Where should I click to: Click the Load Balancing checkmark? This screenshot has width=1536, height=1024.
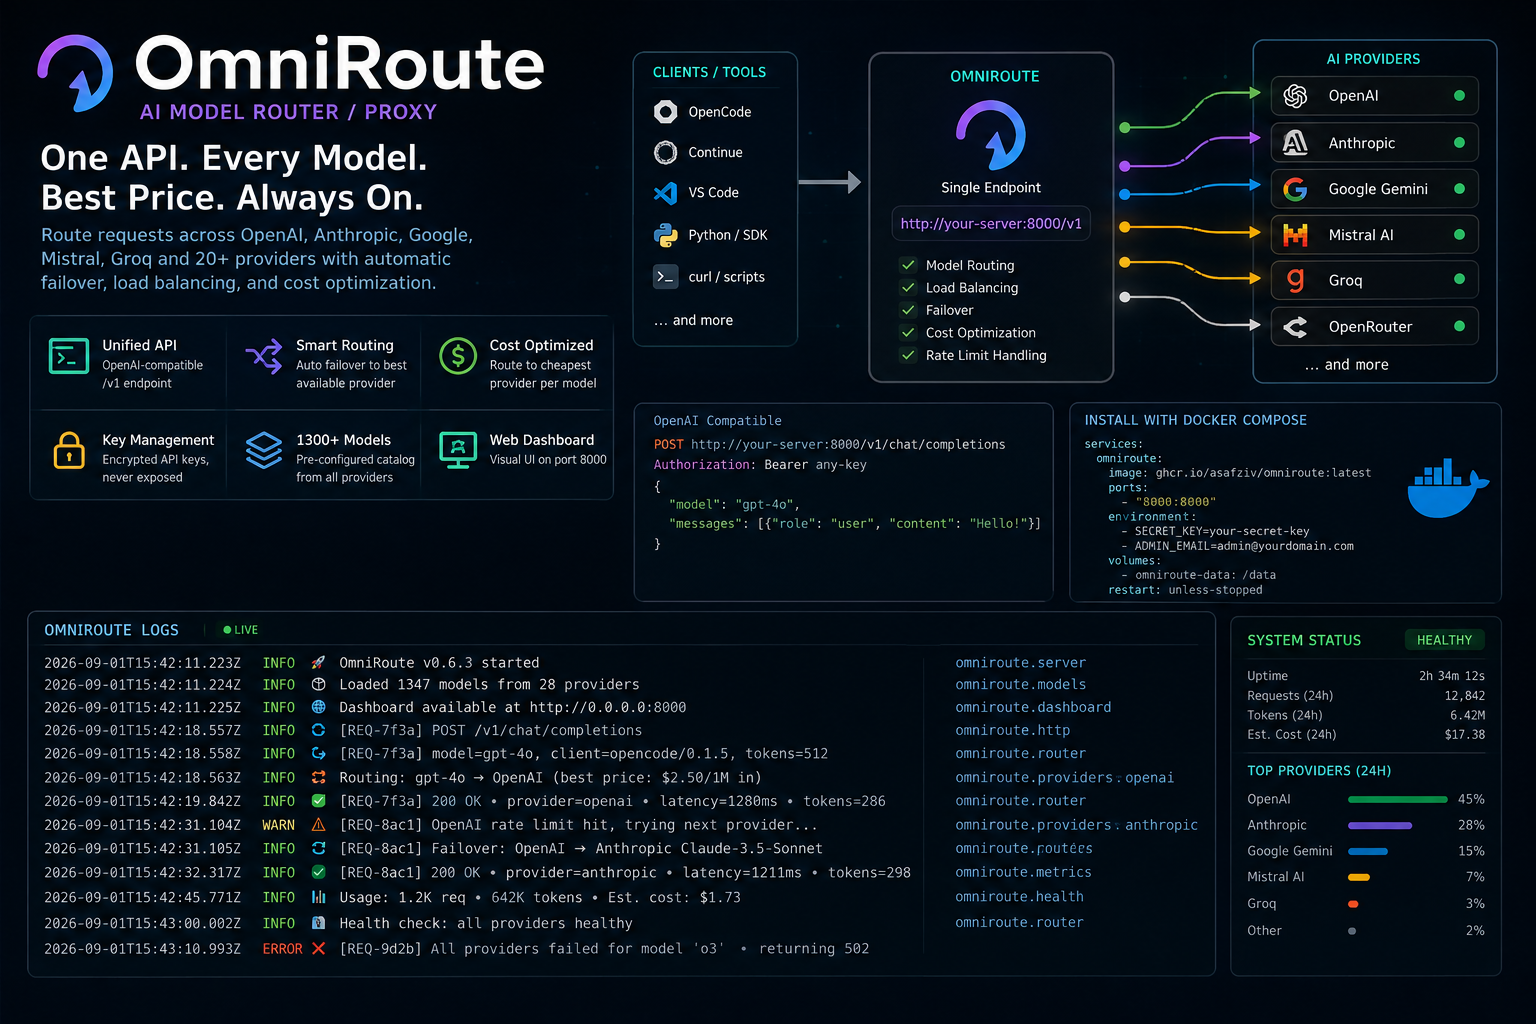pyautogui.click(x=908, y=288)
